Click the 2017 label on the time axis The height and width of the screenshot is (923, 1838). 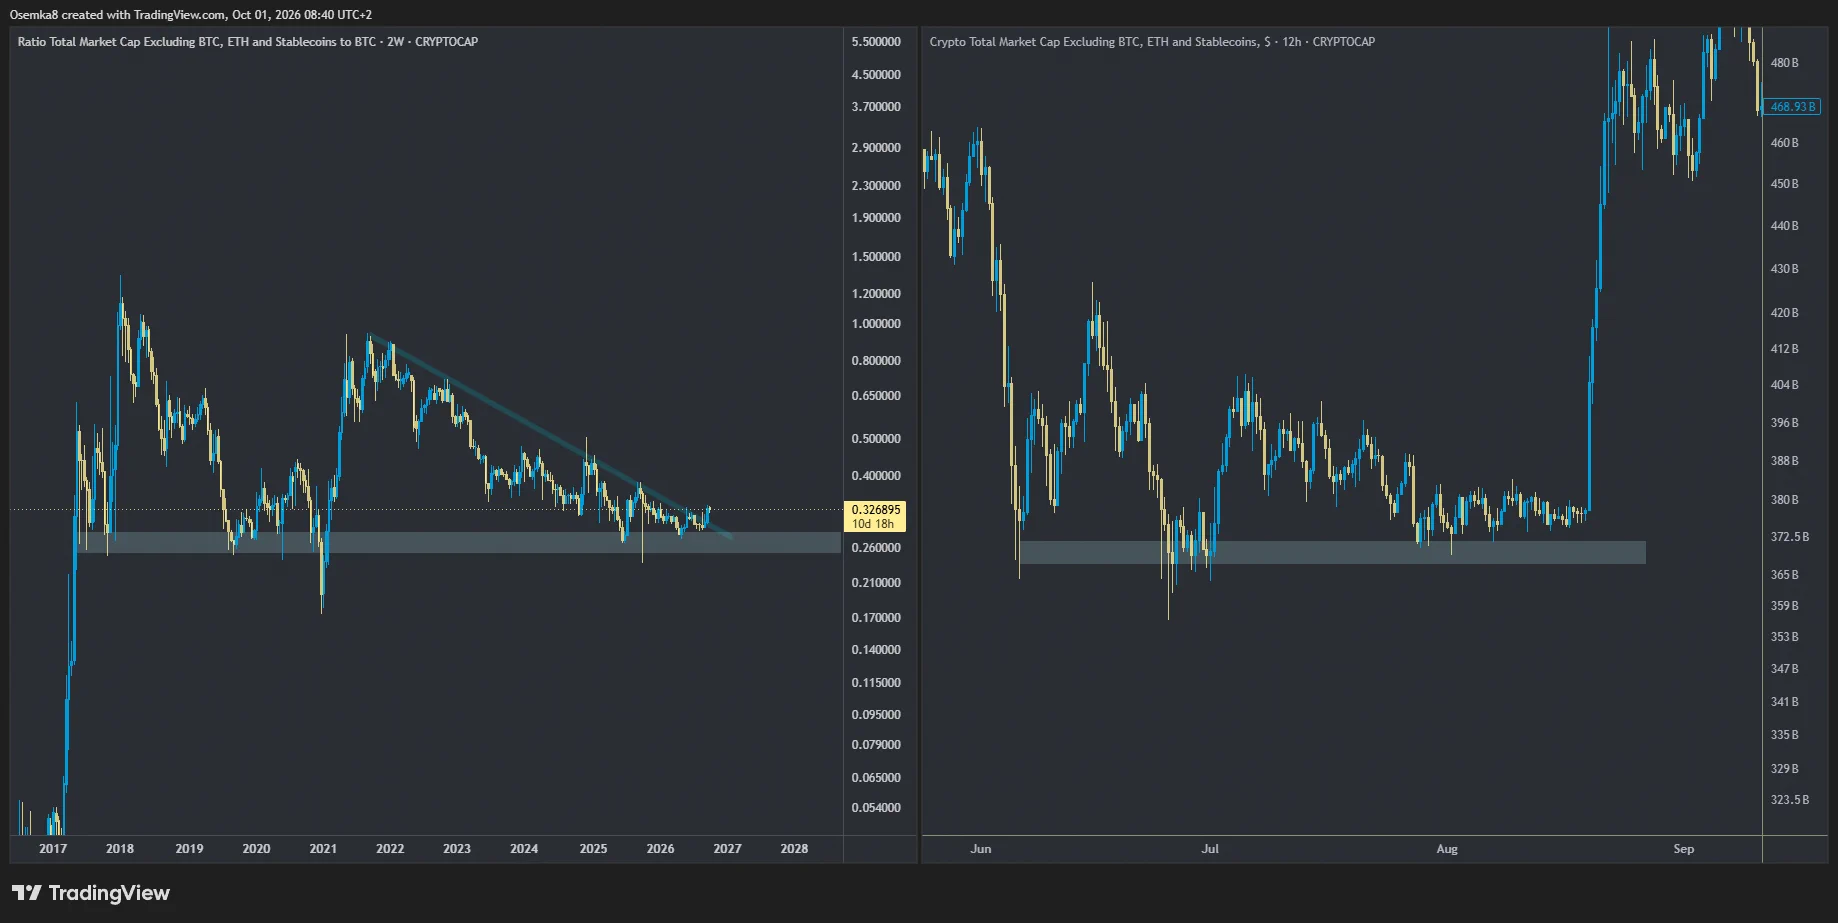click(x=53, y=849)
